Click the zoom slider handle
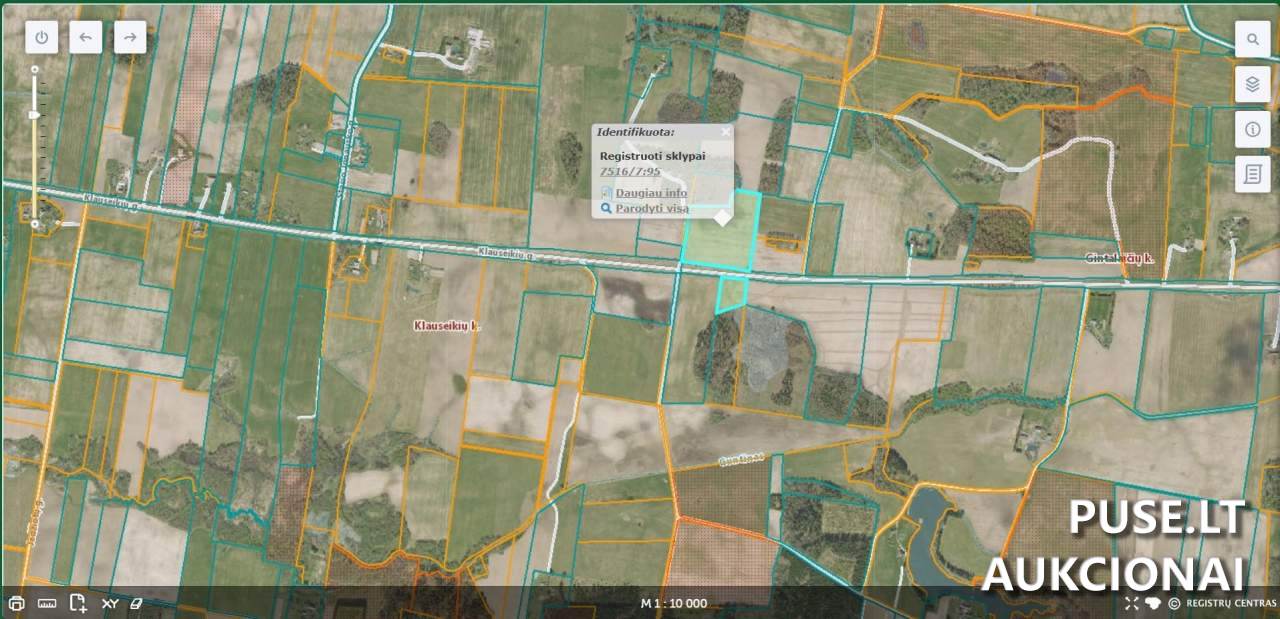Image resolution: width=1280 pixels, height=619 pixels. 35,115
